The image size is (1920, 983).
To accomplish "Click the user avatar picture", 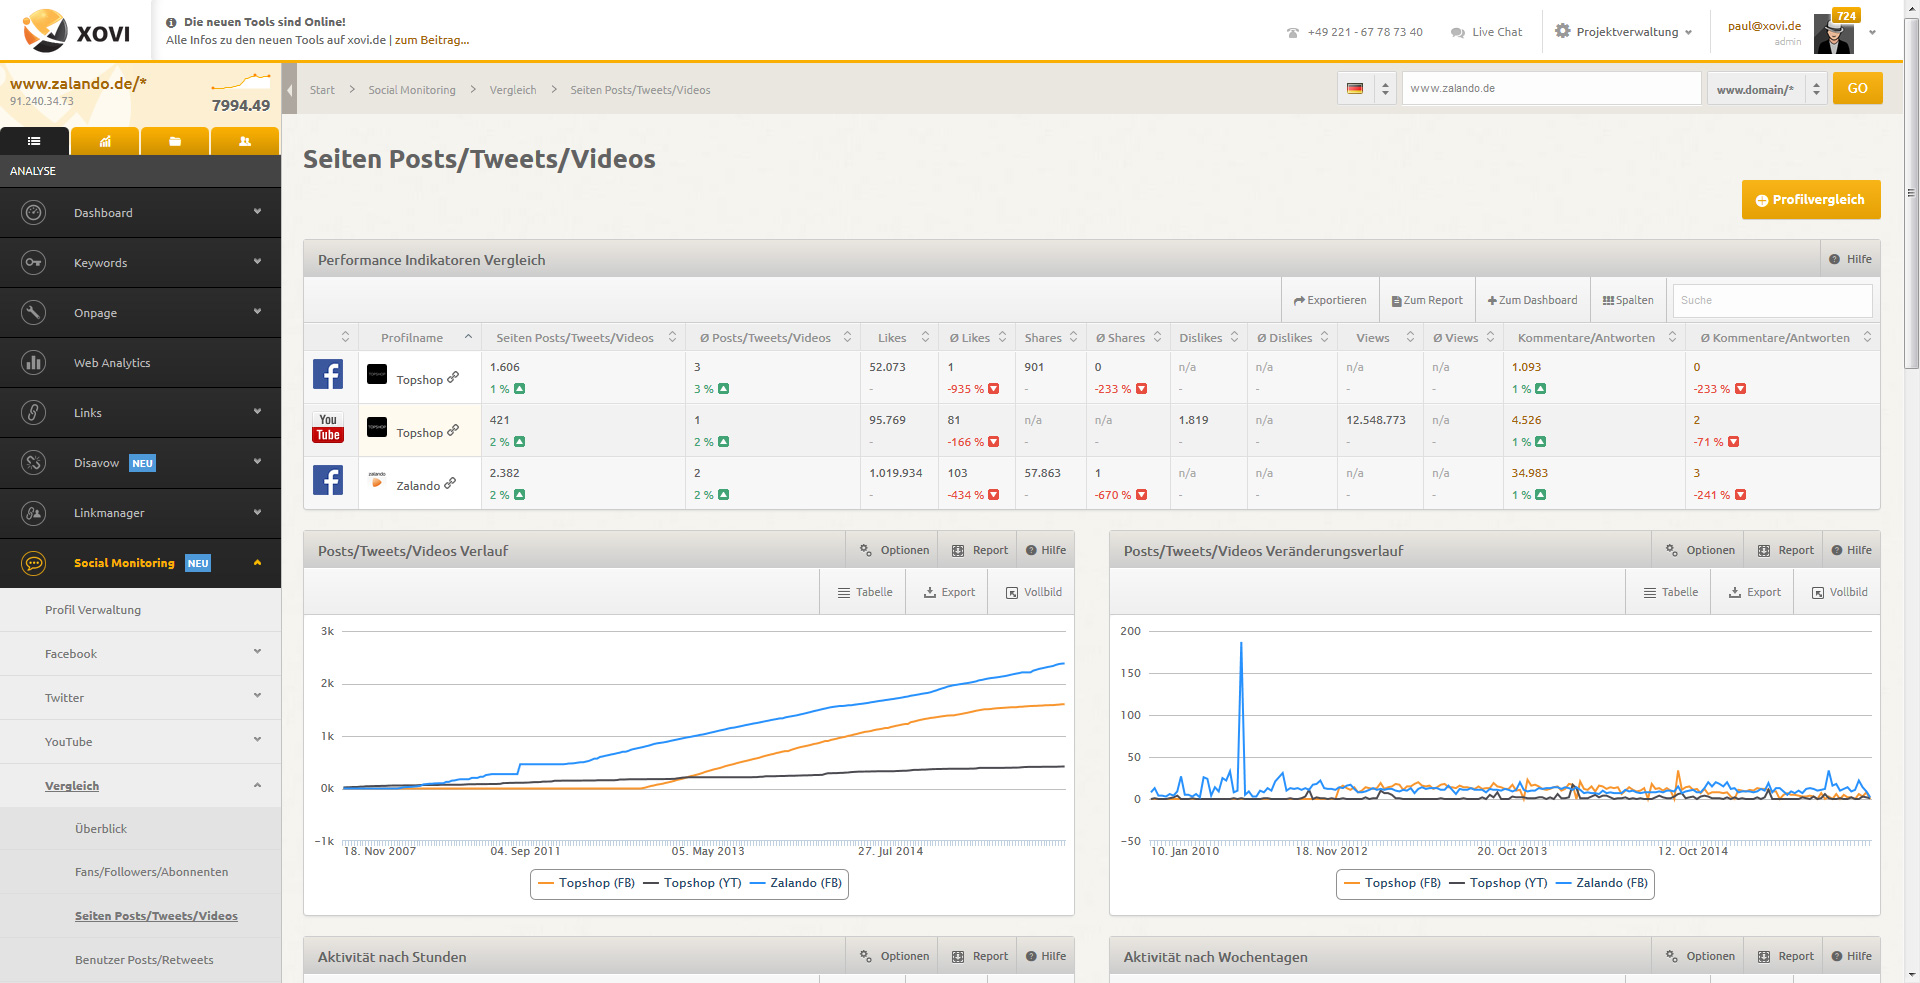I will (x=1834, y=33).
